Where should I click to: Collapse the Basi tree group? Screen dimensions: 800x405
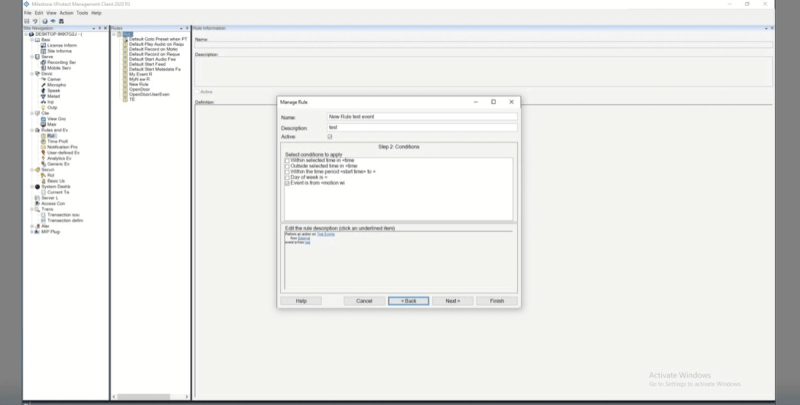tap(32, 40)
